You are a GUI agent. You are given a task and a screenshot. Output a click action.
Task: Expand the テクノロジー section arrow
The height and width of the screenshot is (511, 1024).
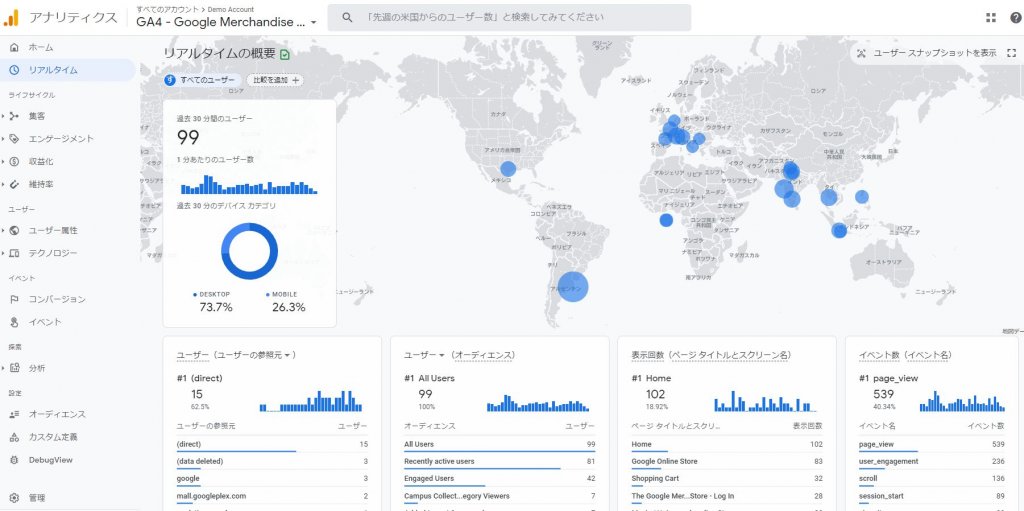tap(3, 253)
